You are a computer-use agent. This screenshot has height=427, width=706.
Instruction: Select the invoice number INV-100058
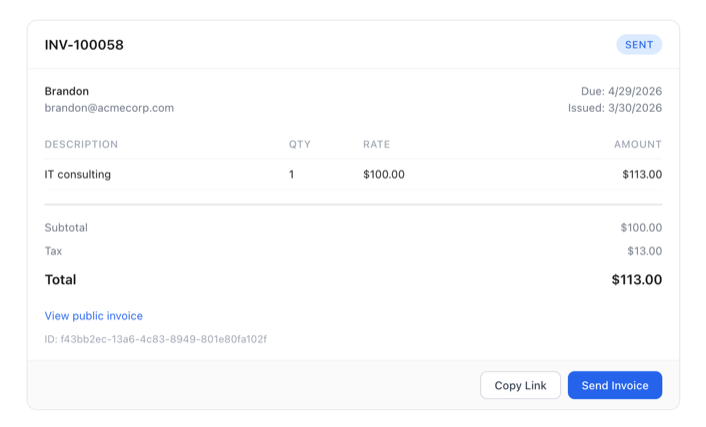click(84, 45)
